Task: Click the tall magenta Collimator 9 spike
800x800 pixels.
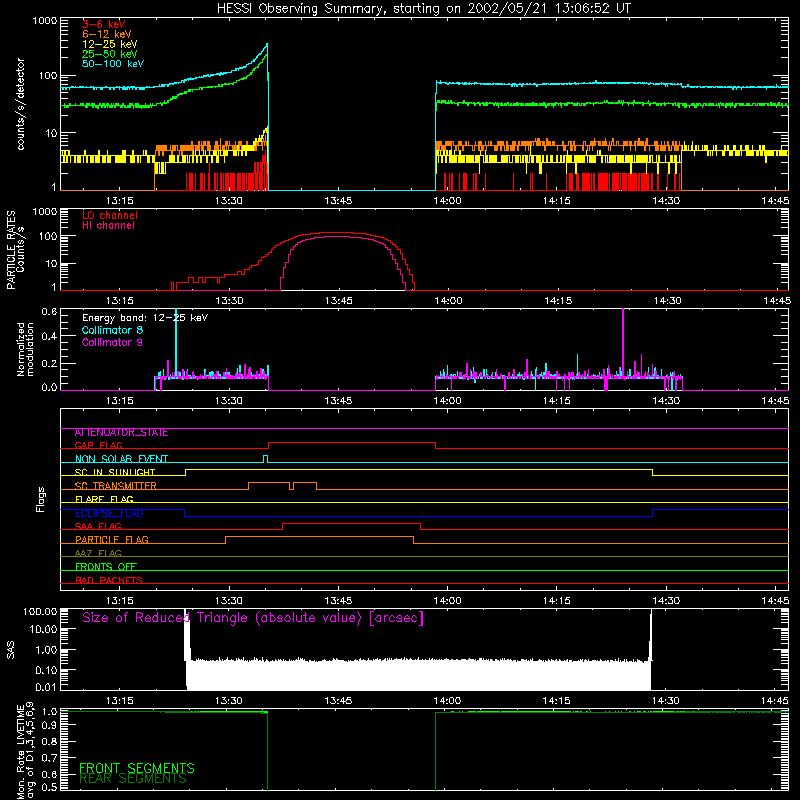Action: coord(623,343)
